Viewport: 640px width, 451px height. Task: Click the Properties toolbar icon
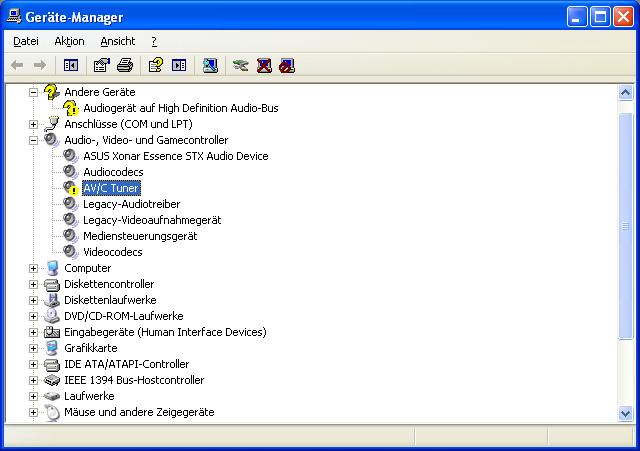pyautogui.click(x=101, y=65)
